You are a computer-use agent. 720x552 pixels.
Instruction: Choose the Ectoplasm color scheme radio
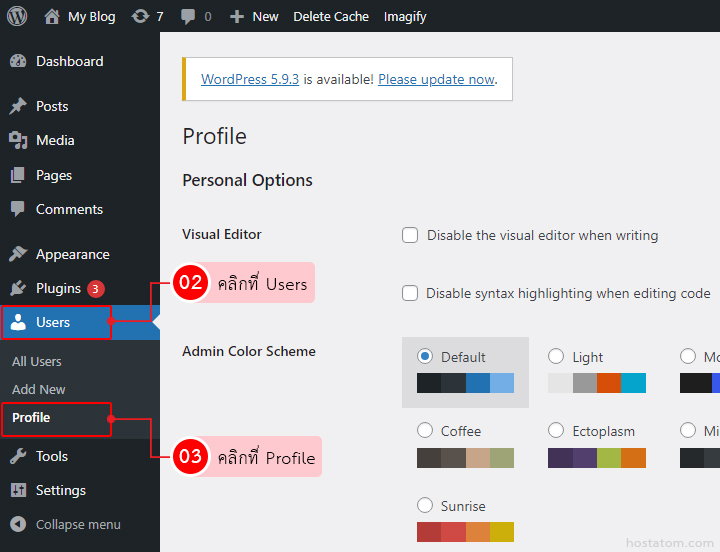click(556, 431)
